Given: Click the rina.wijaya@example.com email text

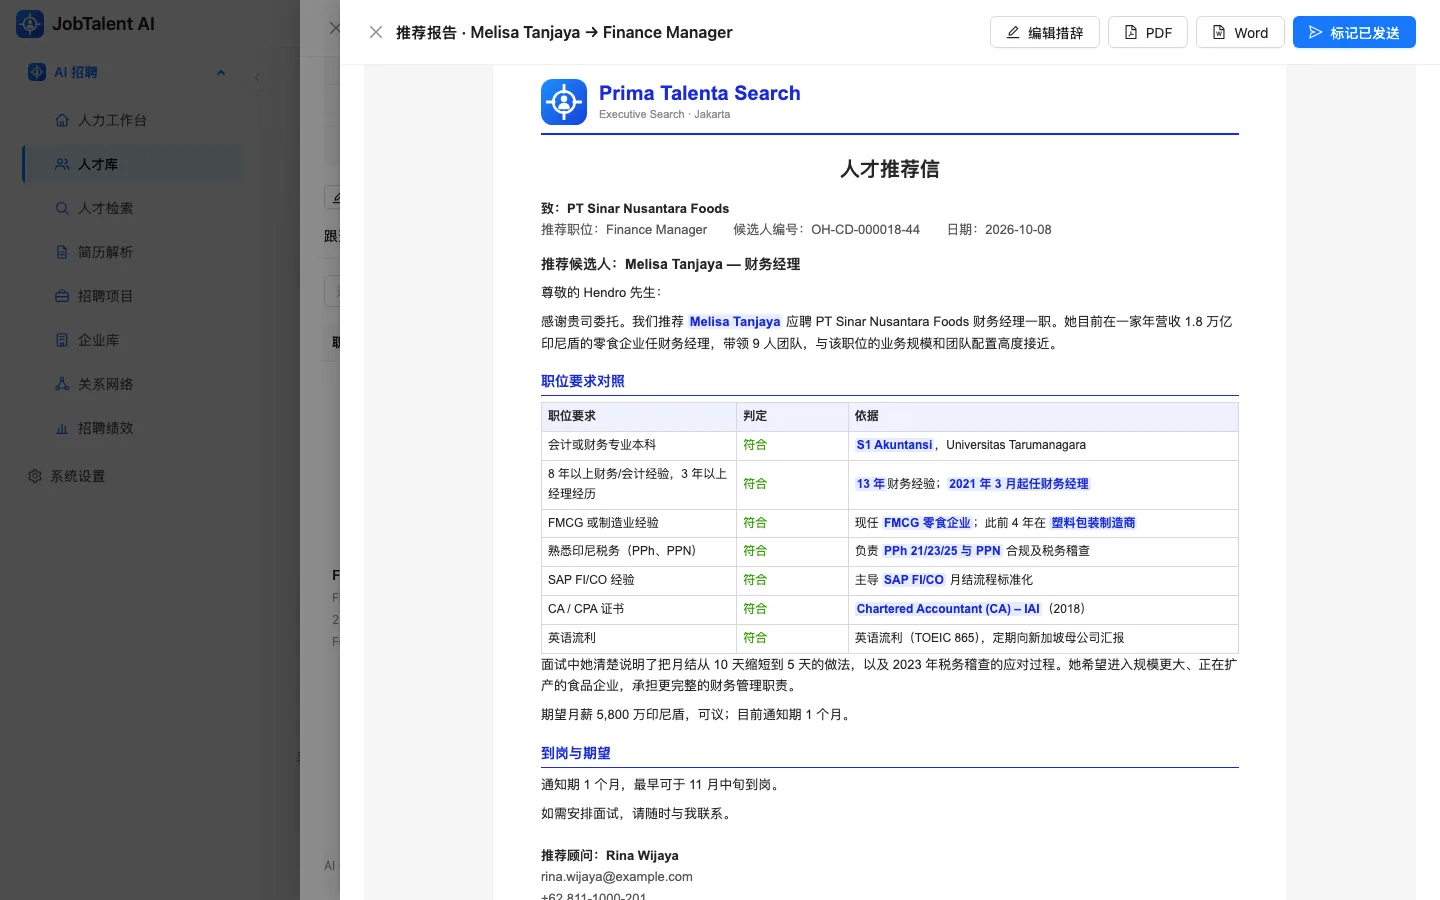Looking at the screenshot, I should [617, 877].
